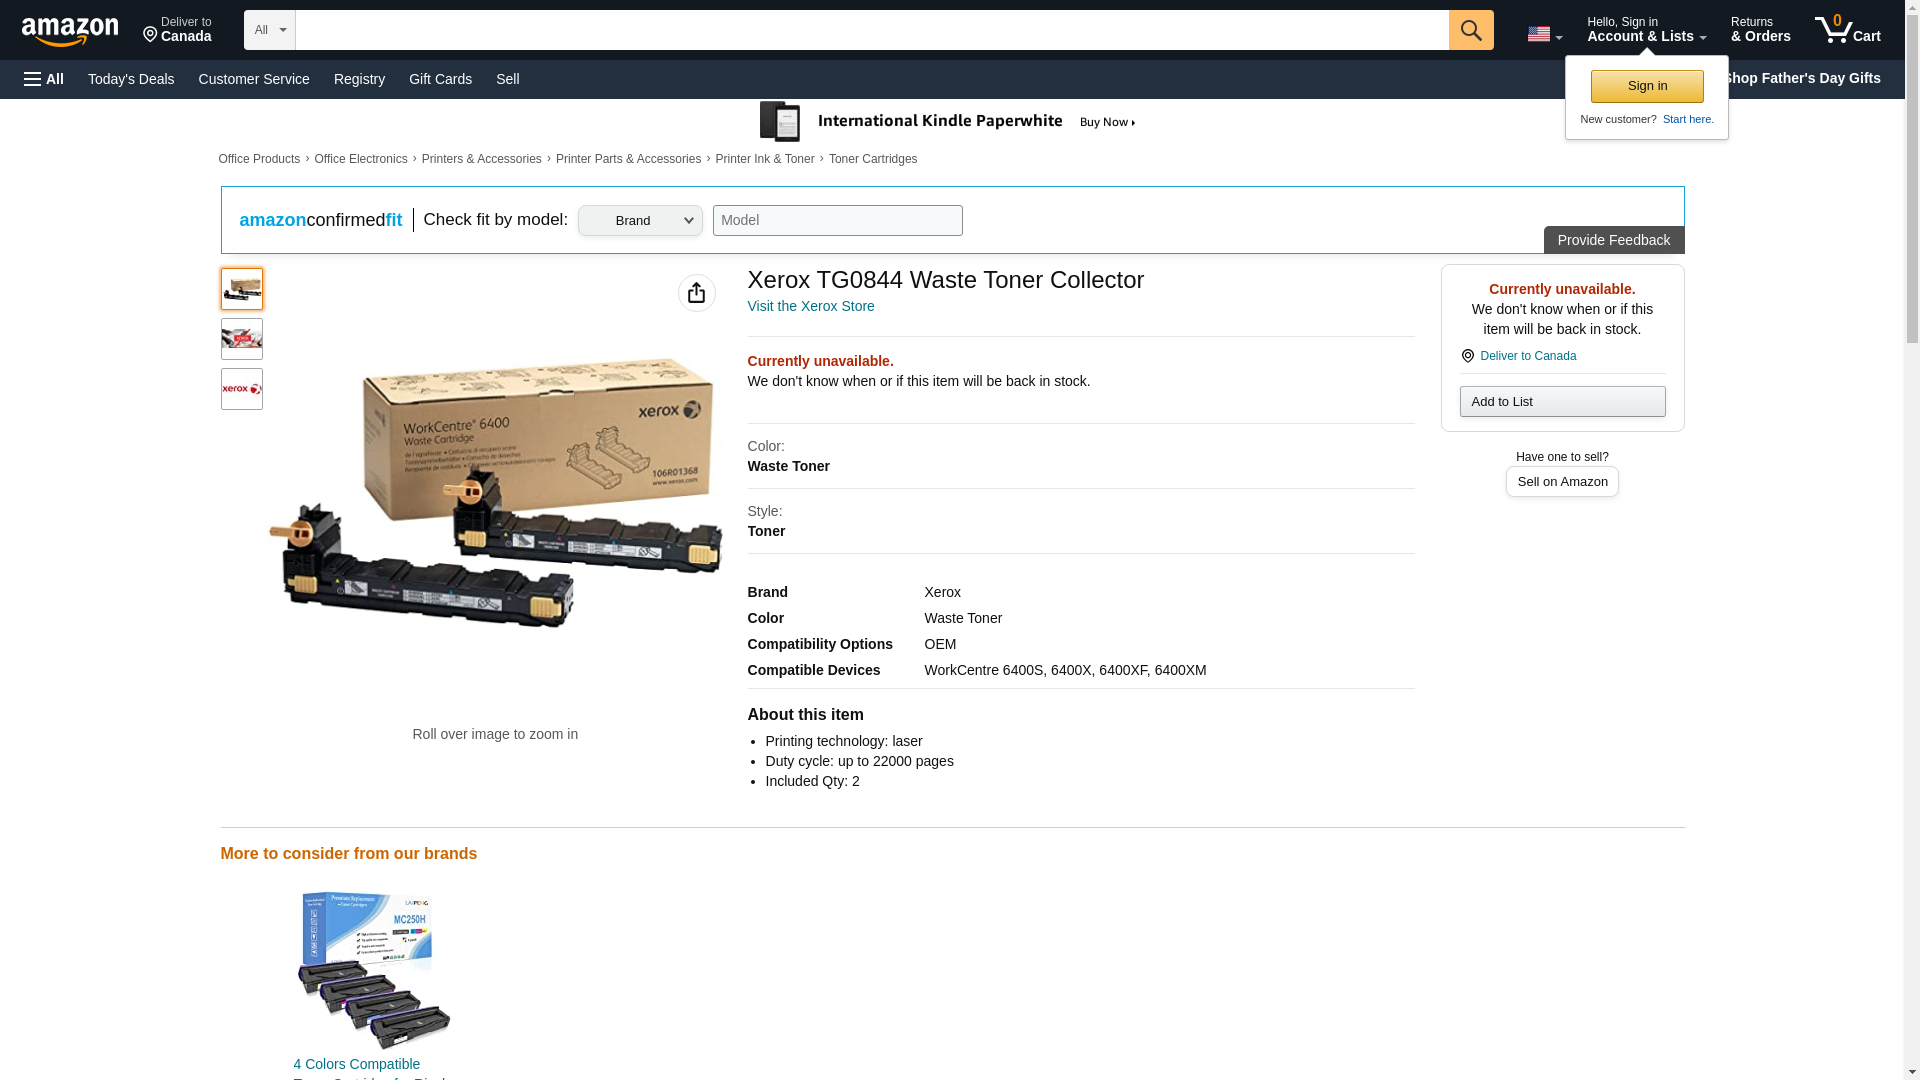Image resolution: width=1920 pixels, height=1080 pixels.
Task: Open the shopping cart icon
Action: pyautogui.click(x=1847, y=30)
